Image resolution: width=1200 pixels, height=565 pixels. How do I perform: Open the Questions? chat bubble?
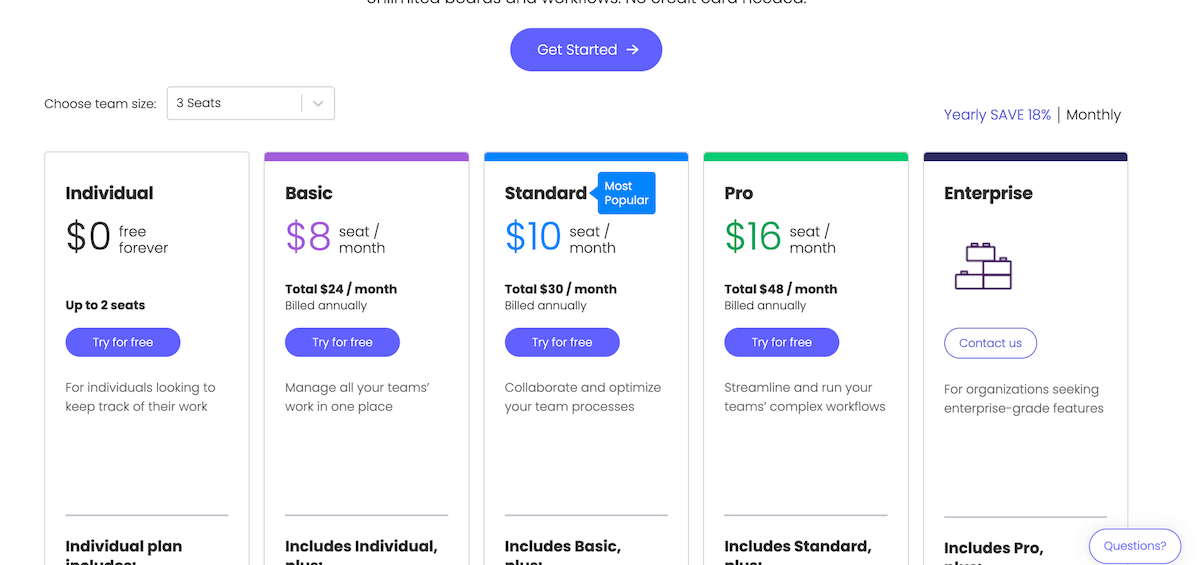point(1134,546)
